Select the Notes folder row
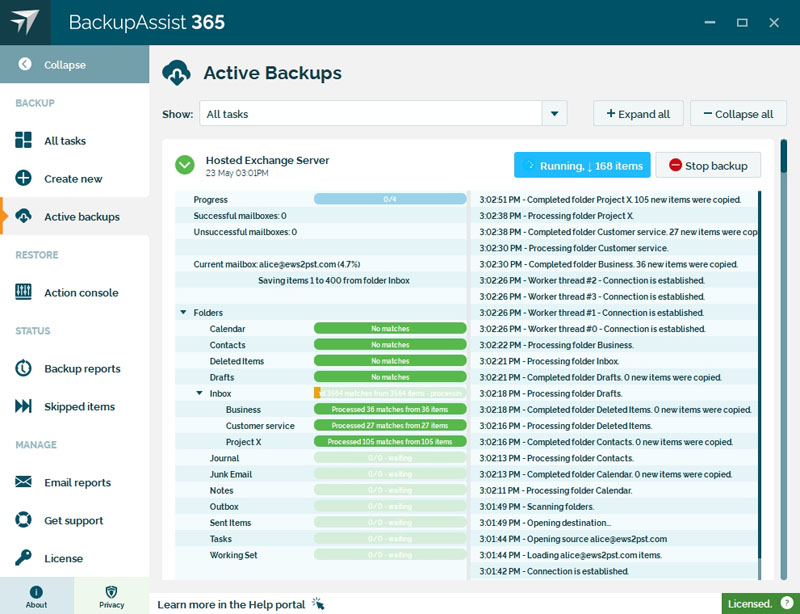 pos(320,490)
